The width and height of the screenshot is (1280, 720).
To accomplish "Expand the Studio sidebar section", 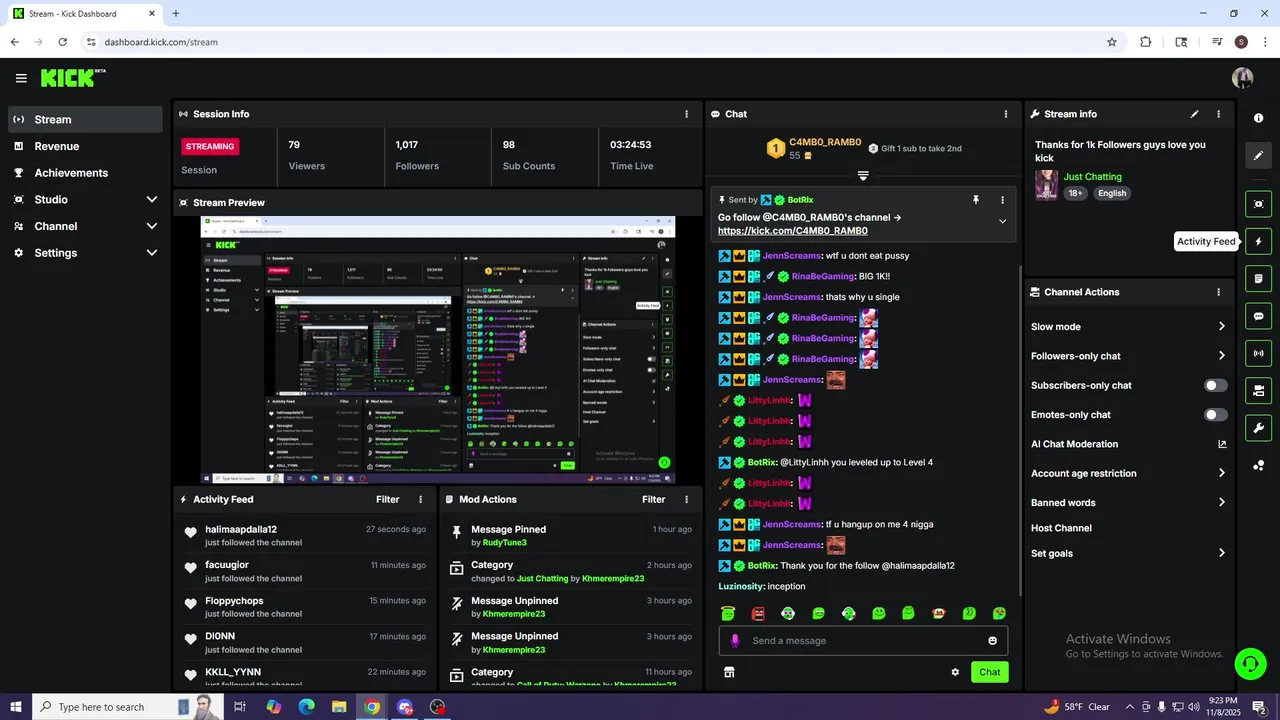I will 152,199.
